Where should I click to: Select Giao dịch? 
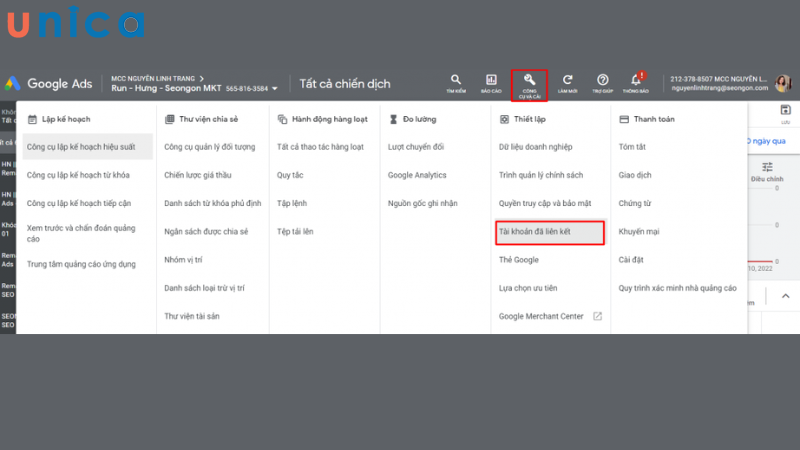pyautogui.click(x=635, y=175)
